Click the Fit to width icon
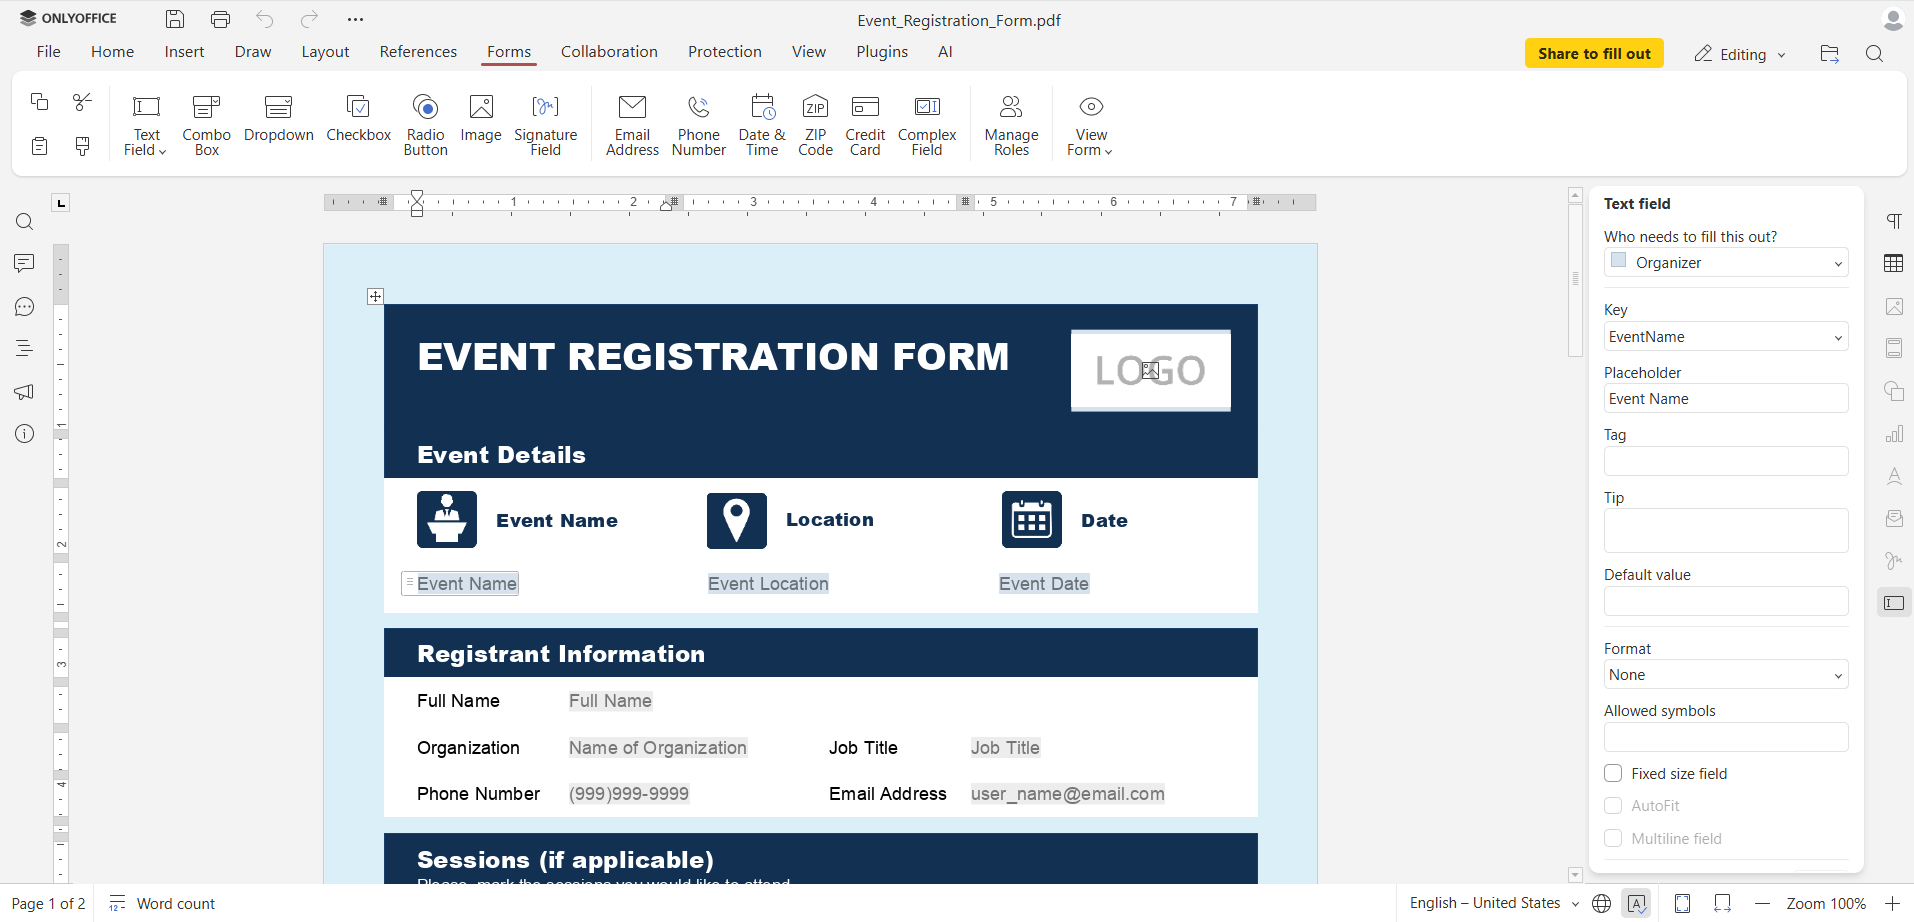The width and height of the screenshot is (1914, 922). tap(1722, 904)
